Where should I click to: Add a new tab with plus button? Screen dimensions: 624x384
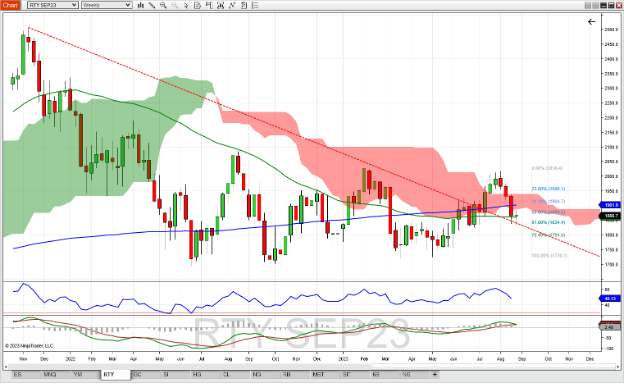click(x=435, y=374)
